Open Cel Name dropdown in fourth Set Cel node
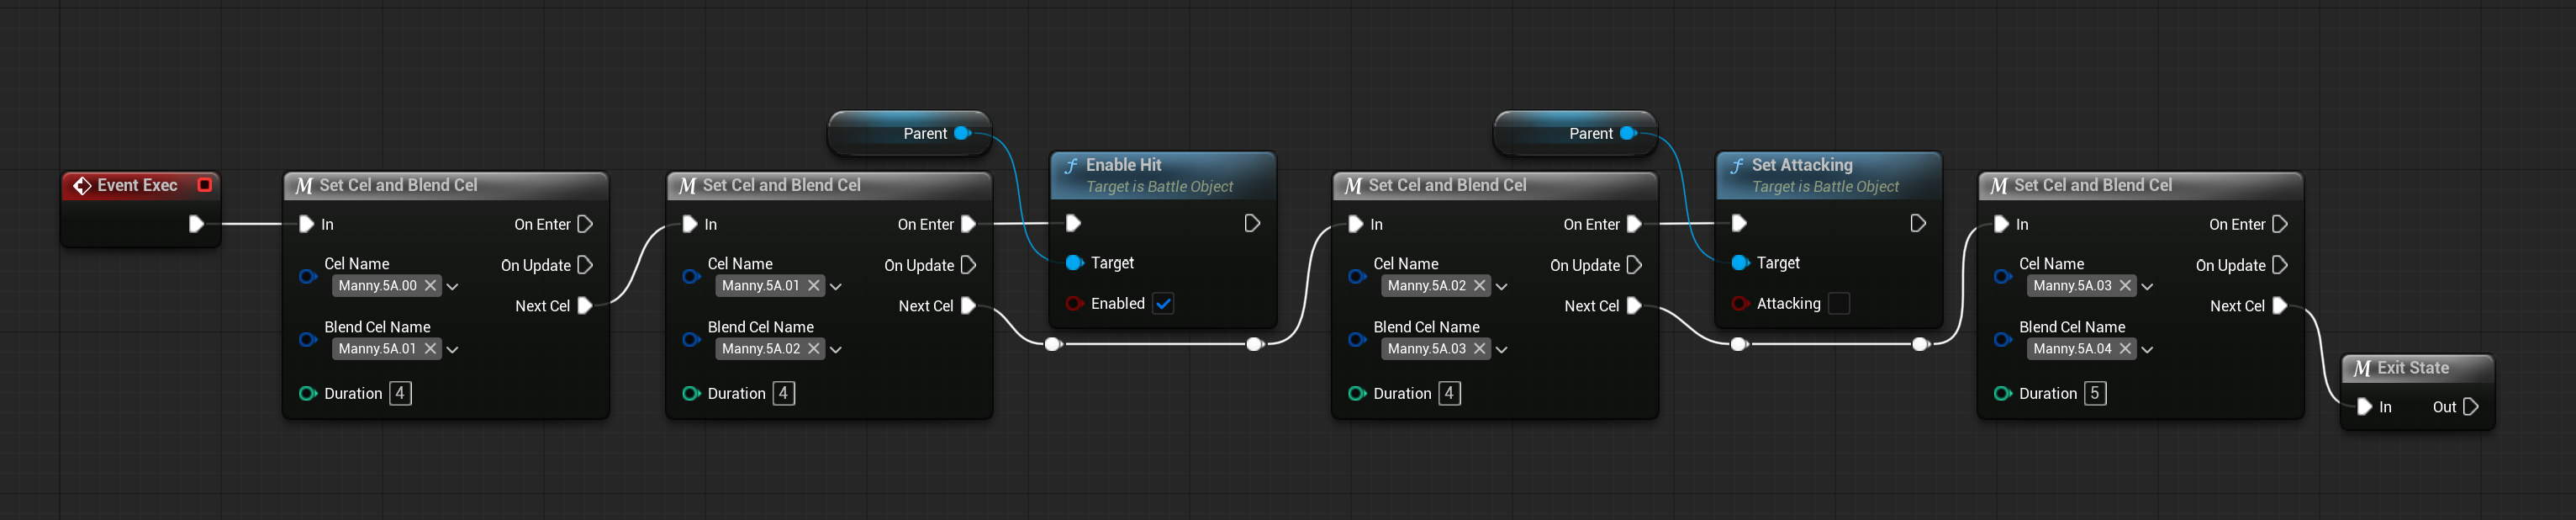 click(x=2148, y=286)
